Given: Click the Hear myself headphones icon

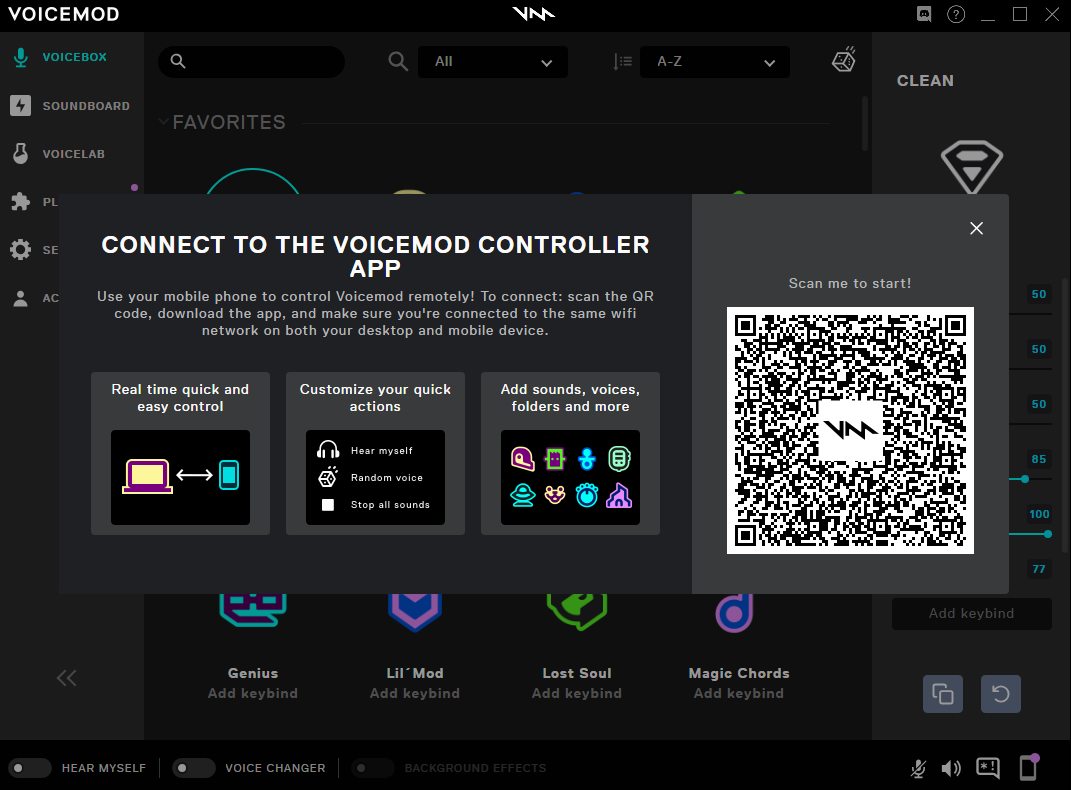Looking at the screenshot, I should [328, 450].
